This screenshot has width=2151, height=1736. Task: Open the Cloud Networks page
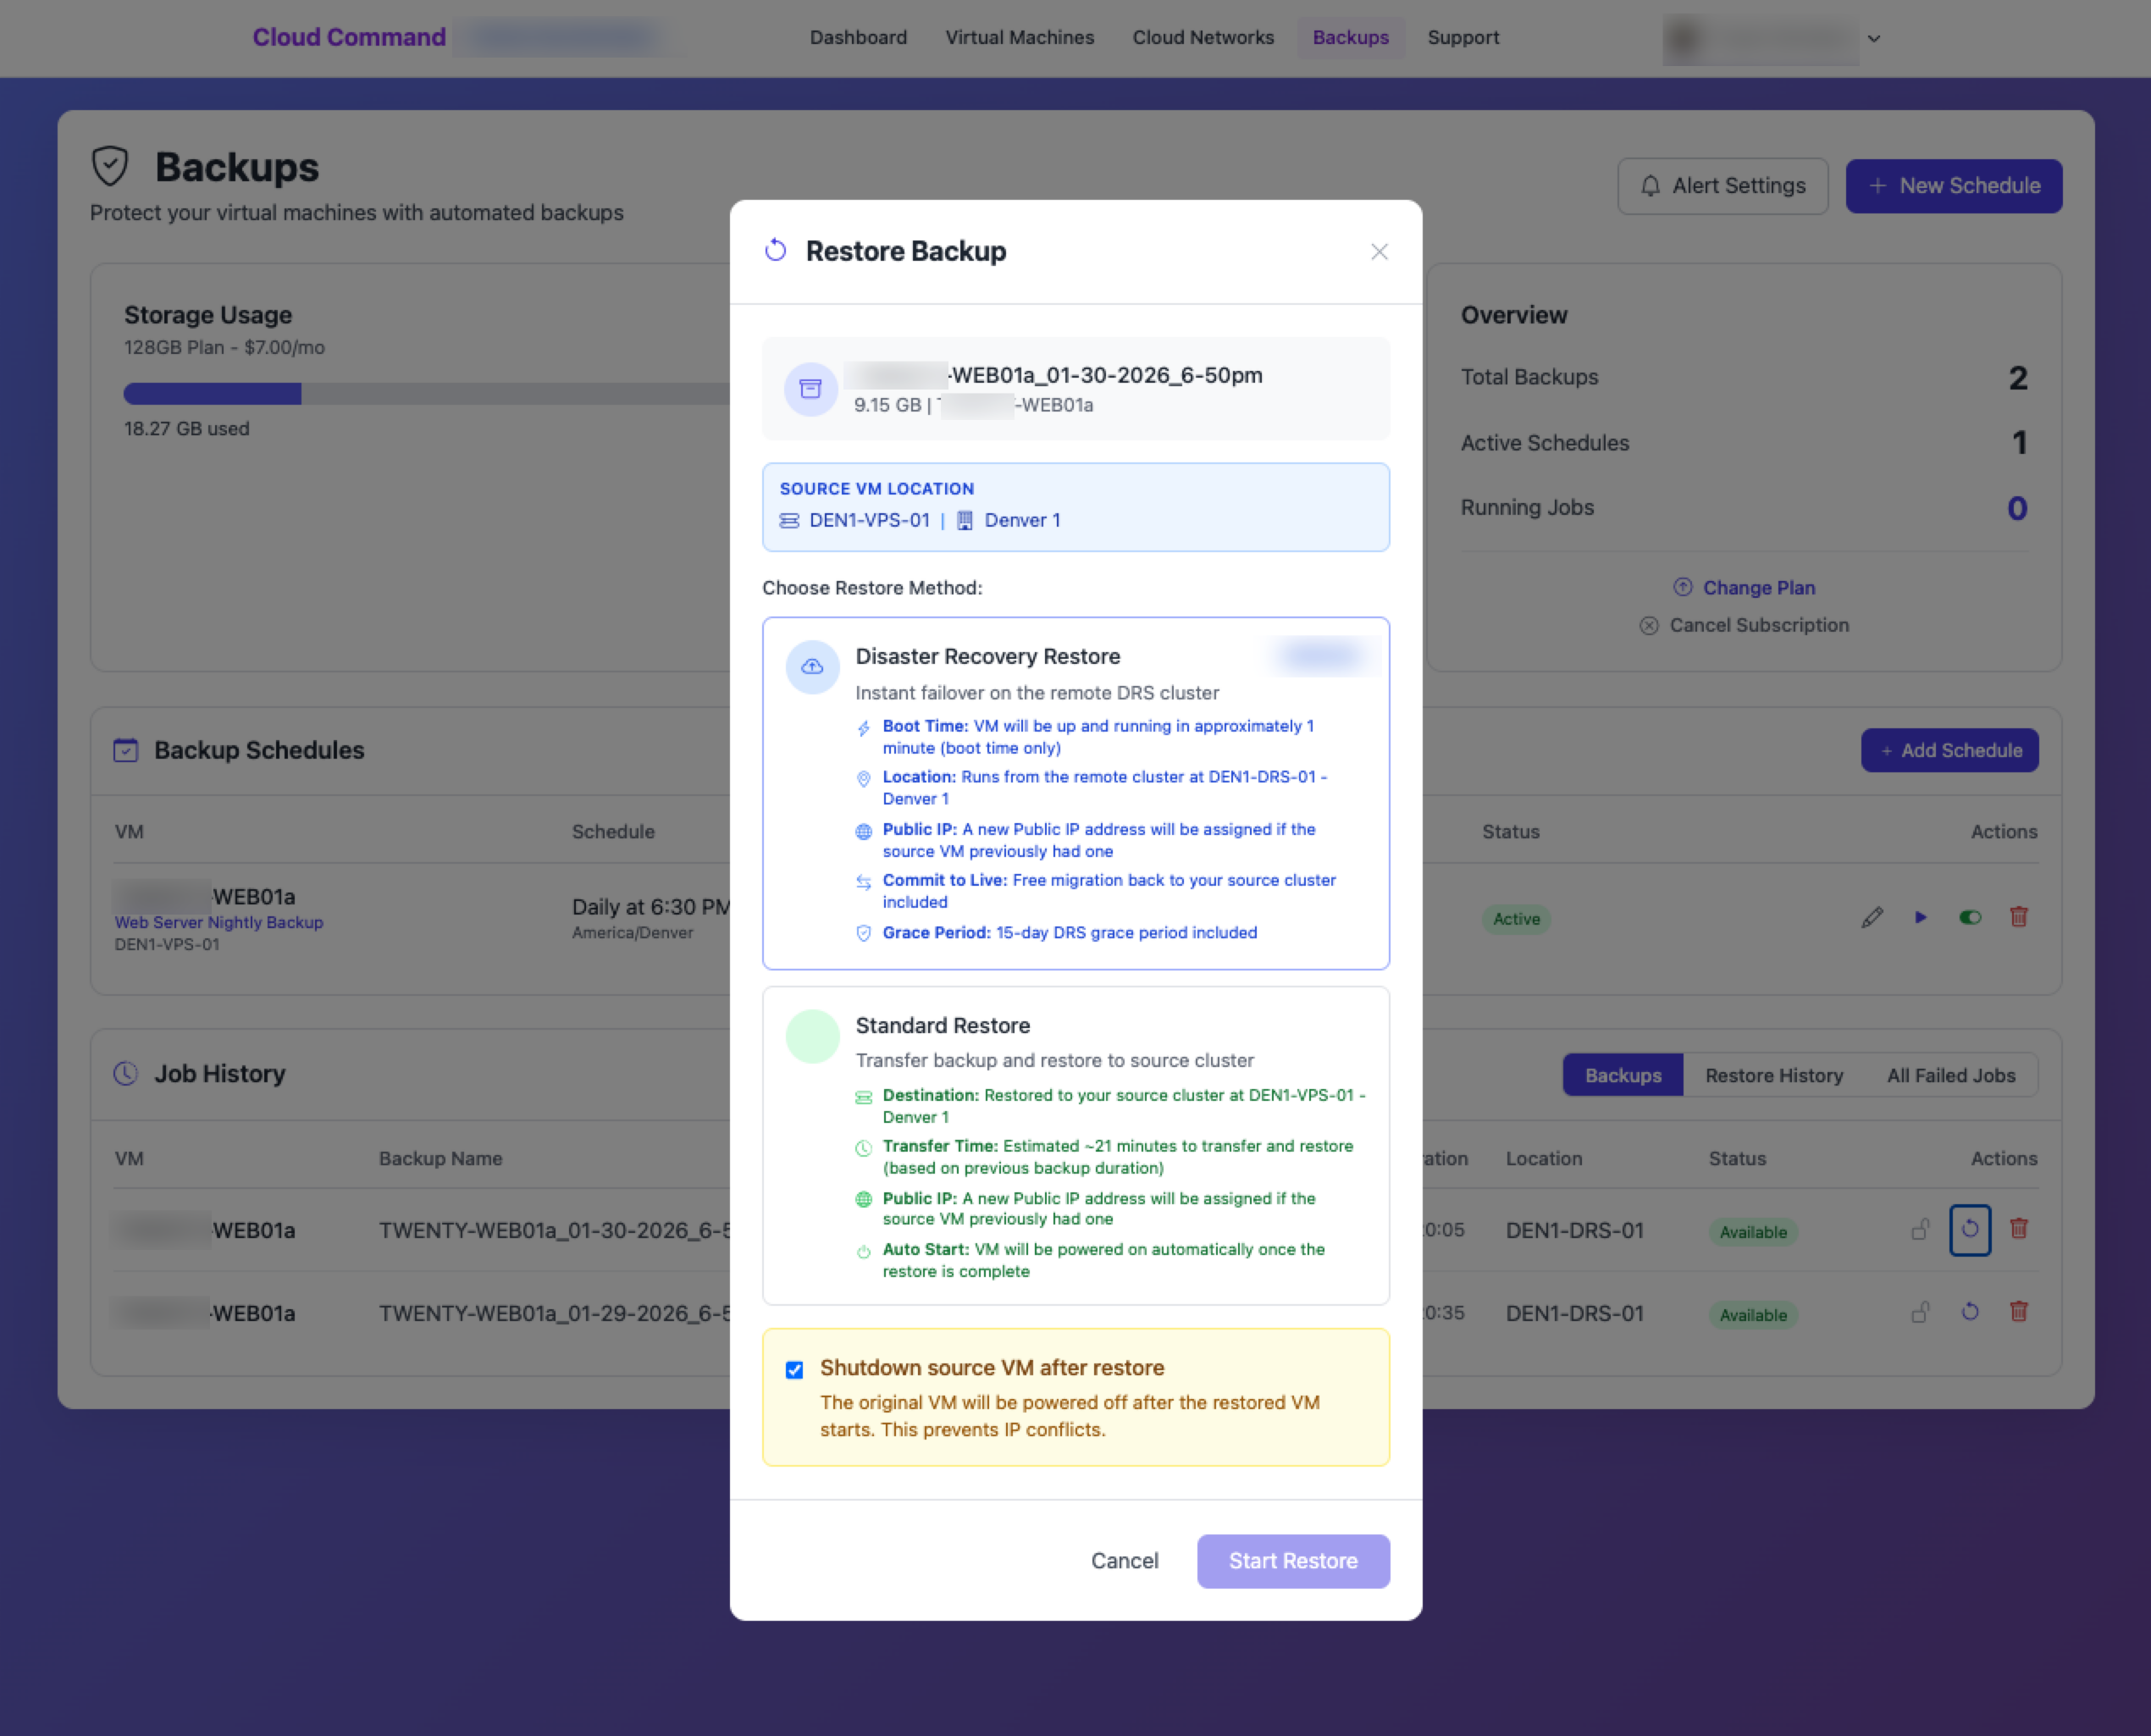click(x=1203, y=37)
